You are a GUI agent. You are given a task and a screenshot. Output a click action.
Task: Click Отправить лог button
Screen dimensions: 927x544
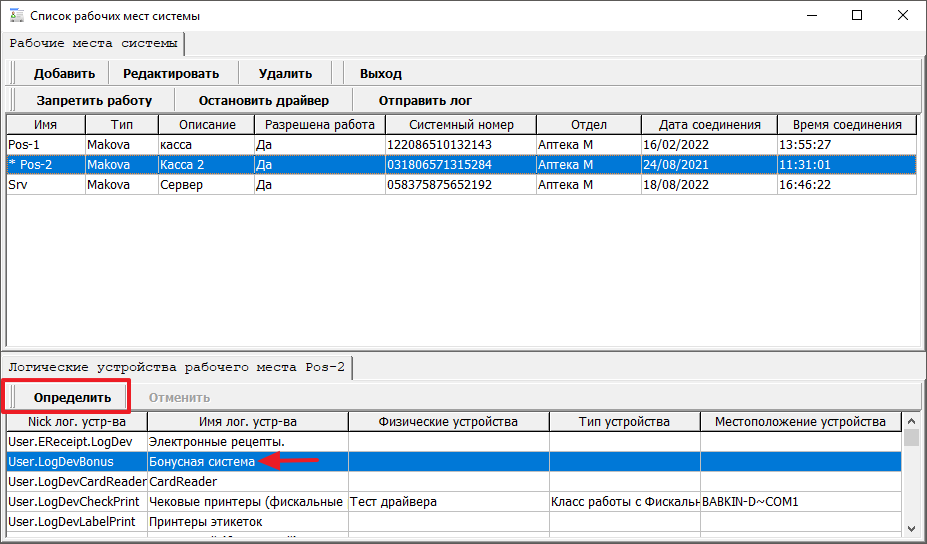point(425,100)
